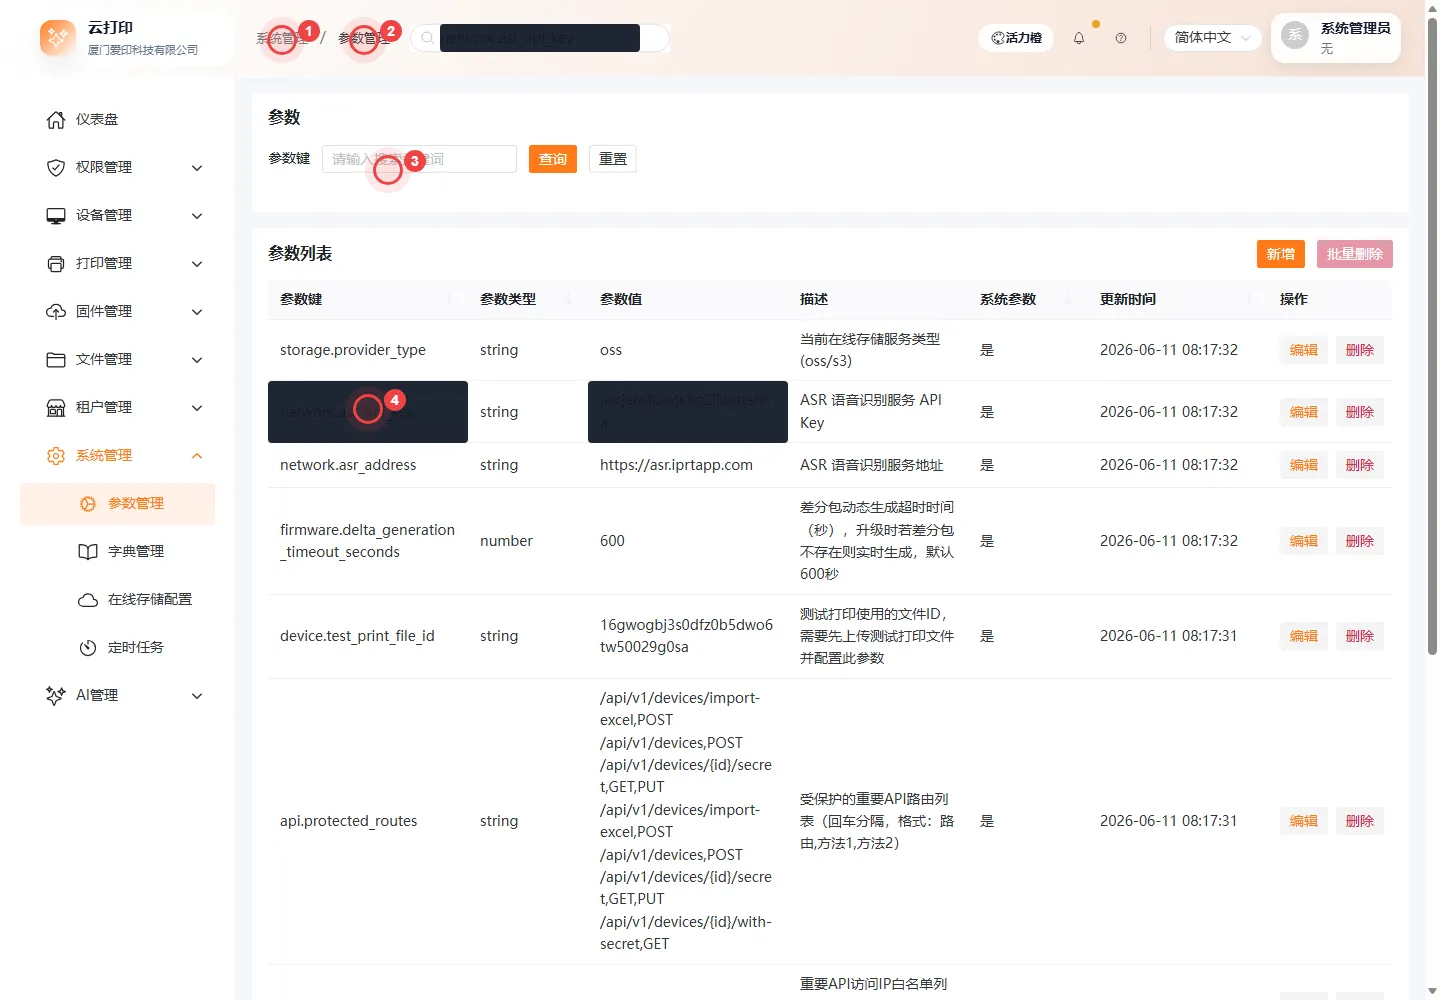
Task: Delete the api.protected_routes row
Action: coord(1360,821)
